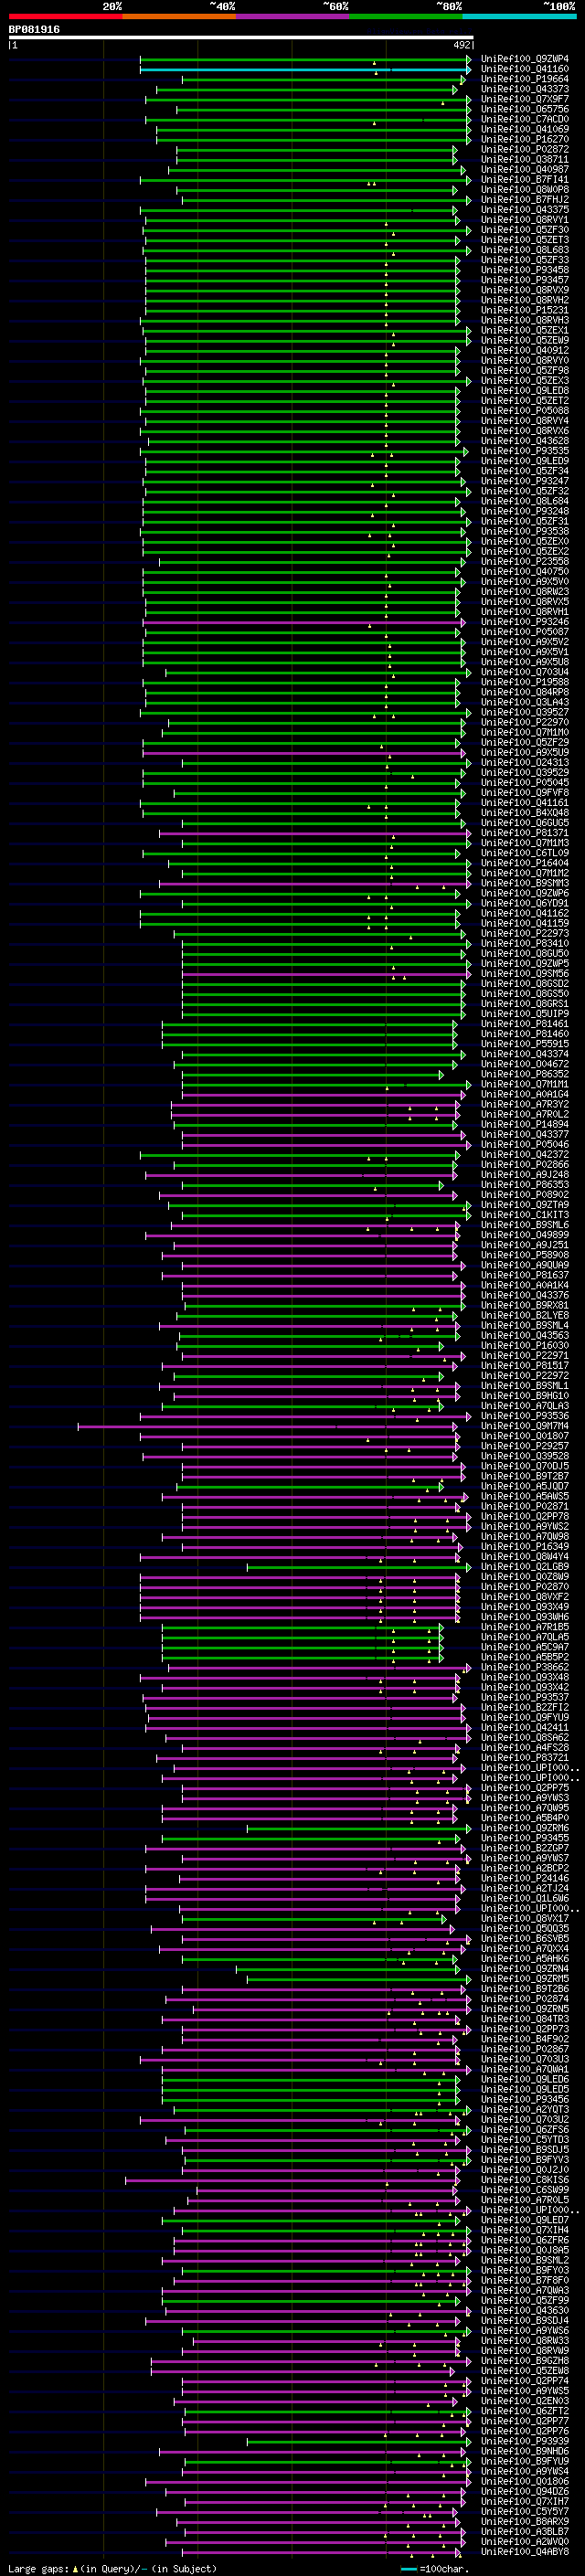Viewport: 585px width, 2576px height.
Task: Select the UniRef100_P02872 label
Action: tap(525, 149)
